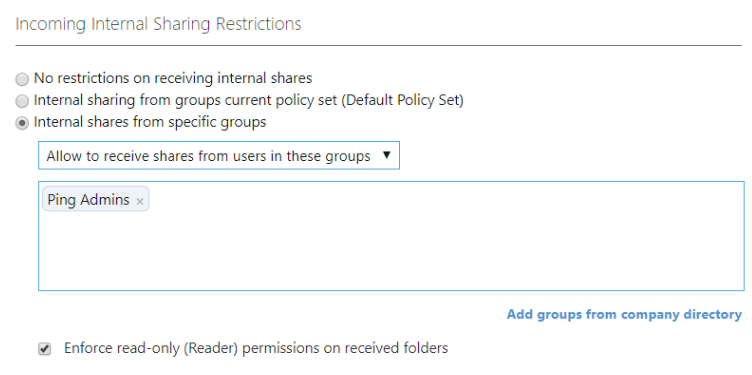Click the space right of the Ping Admins tag
Viewport: 752px width, 375px height.
click(446, 199)
